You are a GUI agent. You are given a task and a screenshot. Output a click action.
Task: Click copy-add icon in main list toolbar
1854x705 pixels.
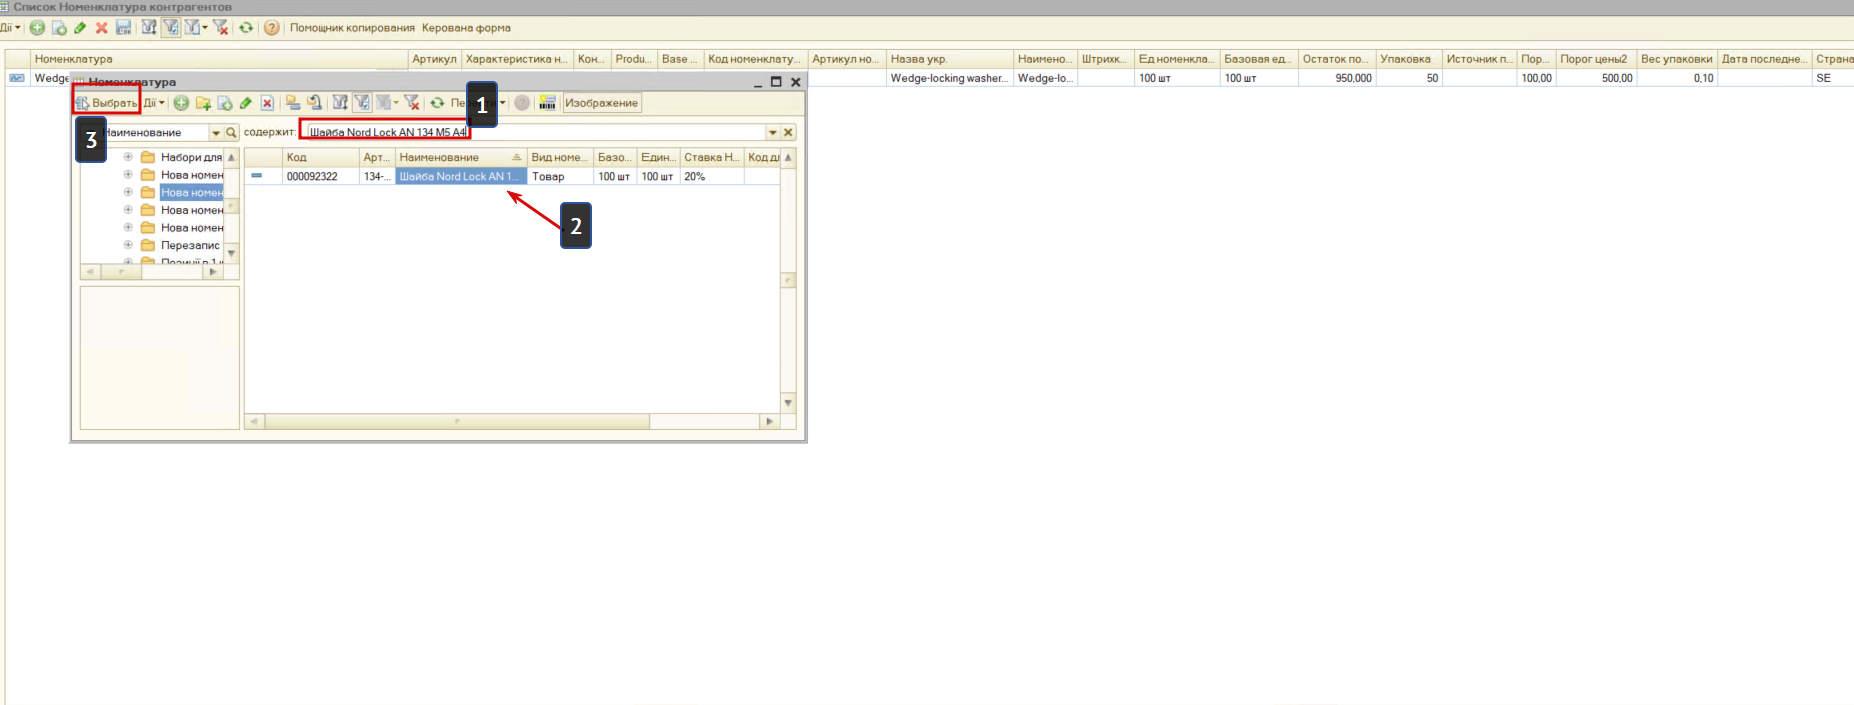(59, 28)
